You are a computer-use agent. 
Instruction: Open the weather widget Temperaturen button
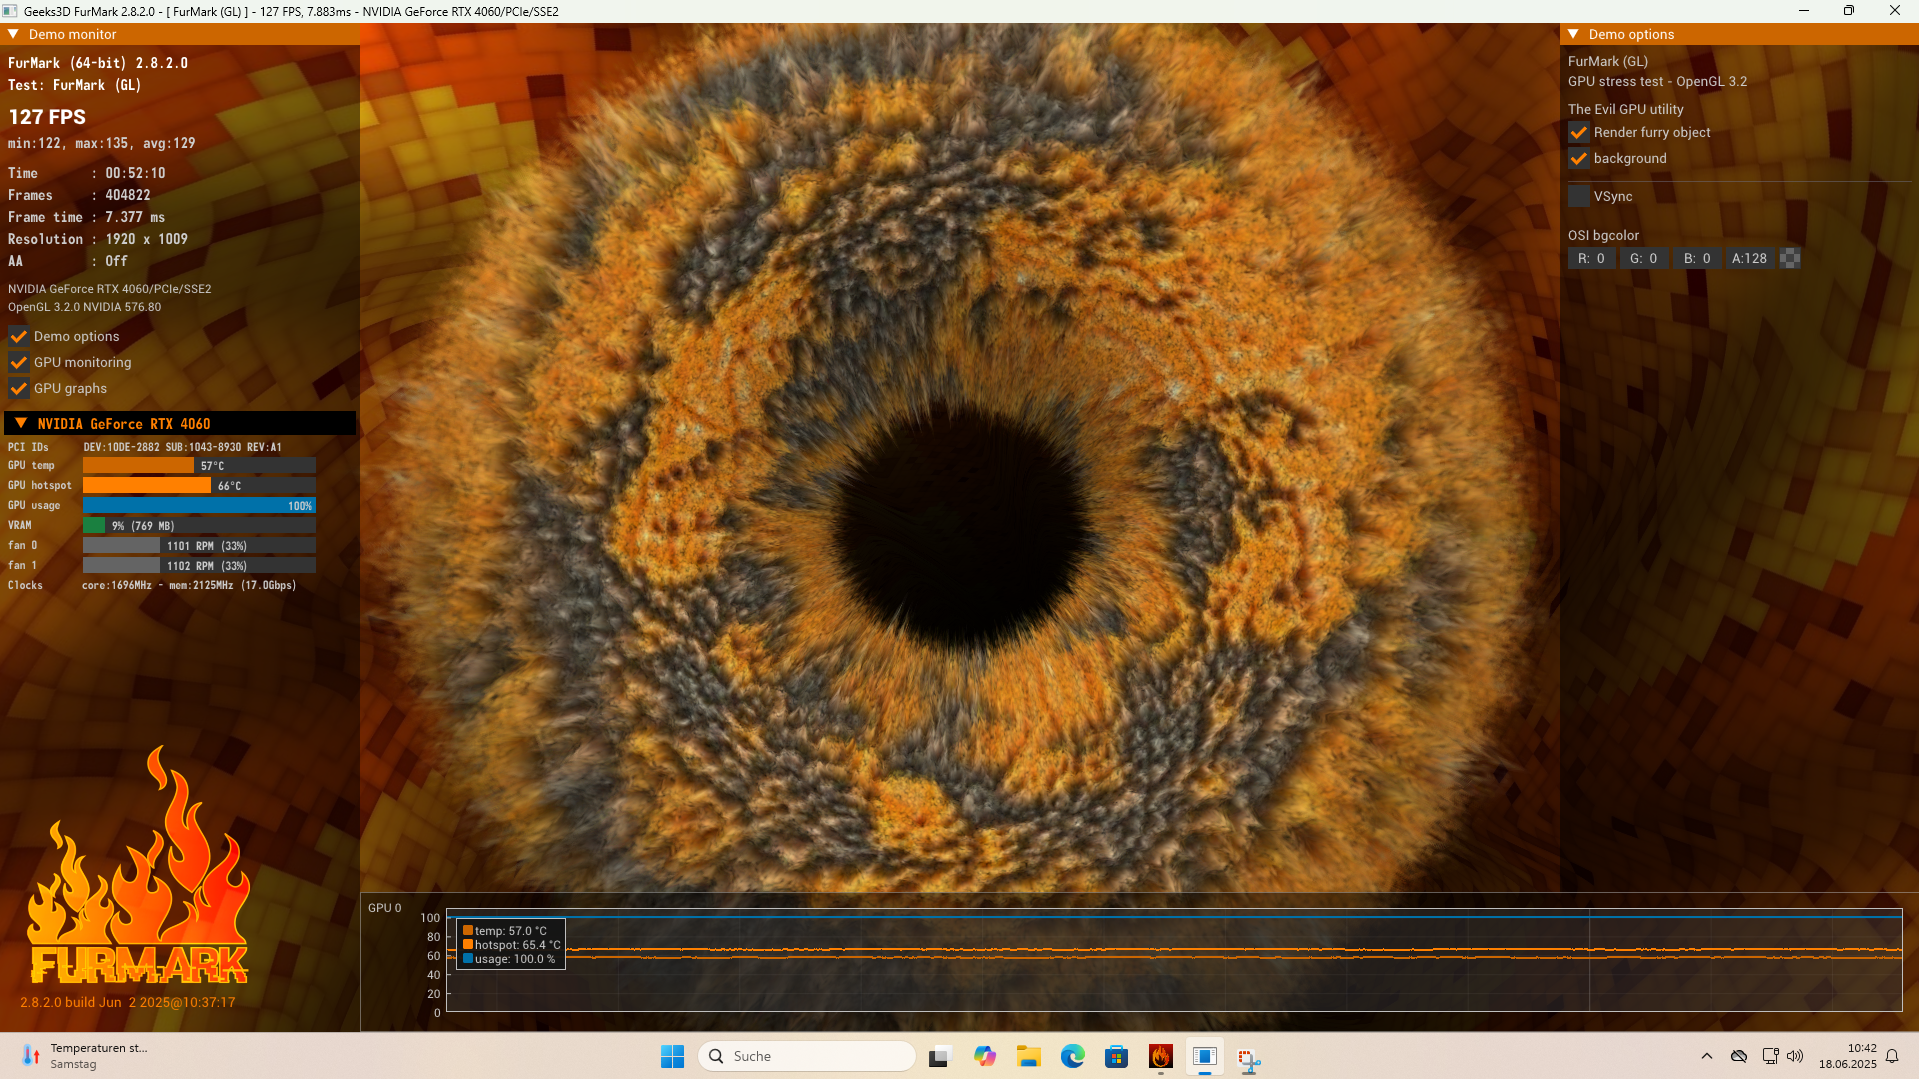85,1056
